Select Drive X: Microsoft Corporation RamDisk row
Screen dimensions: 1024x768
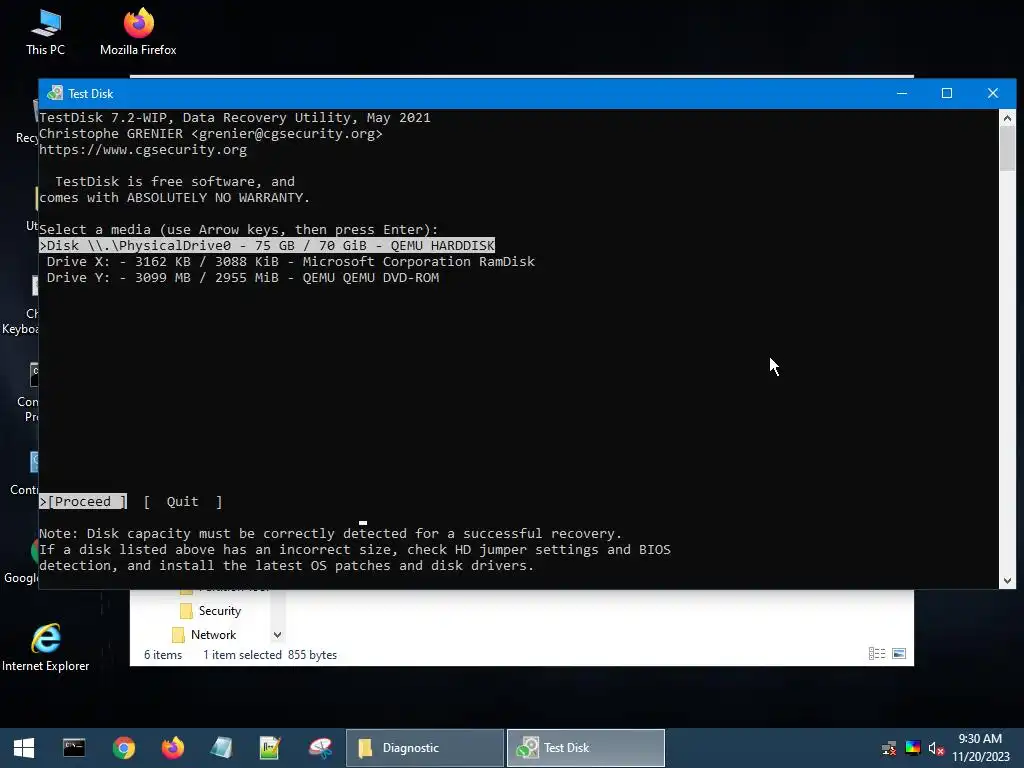click(x=291, y=262)
